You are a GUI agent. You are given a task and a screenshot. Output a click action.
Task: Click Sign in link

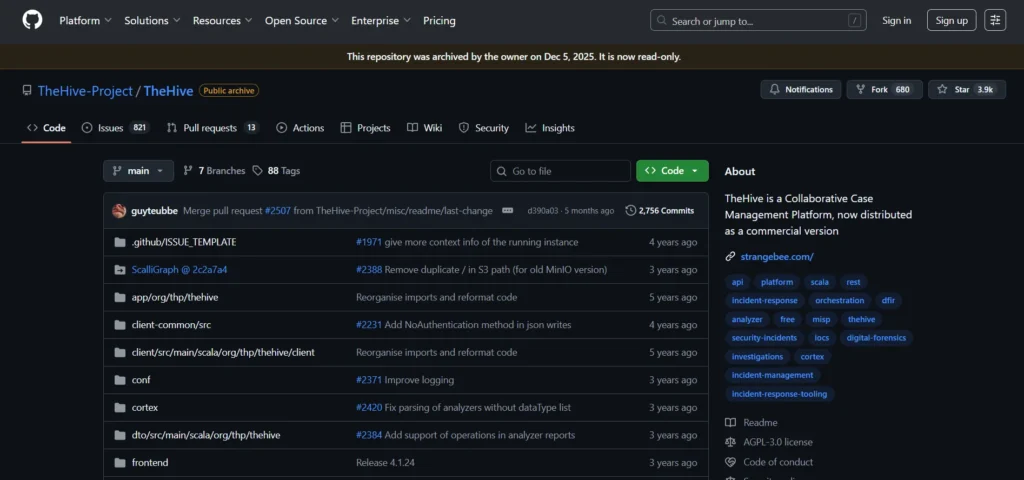click(897, 20)
